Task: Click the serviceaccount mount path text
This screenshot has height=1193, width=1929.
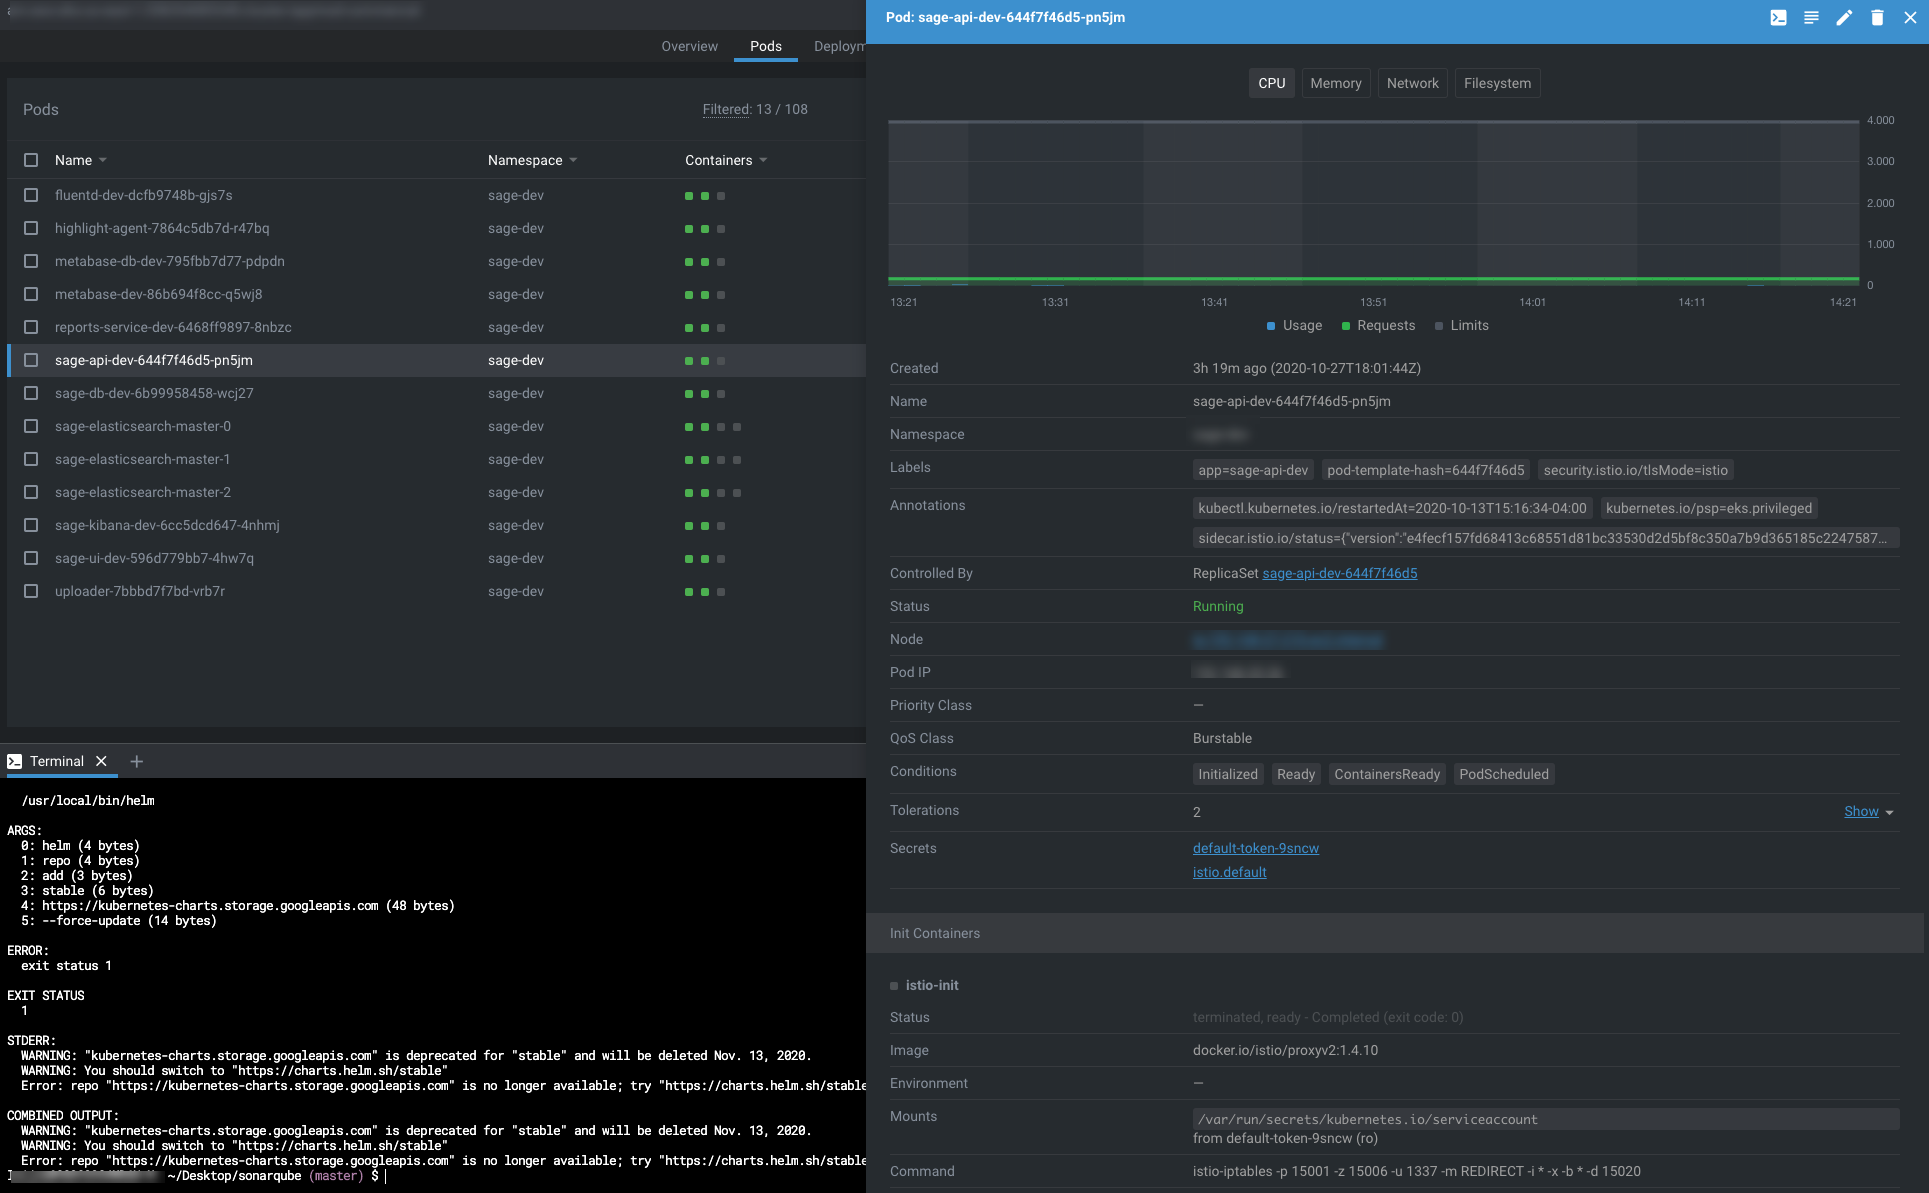Action: [x=1367, y=1119]
